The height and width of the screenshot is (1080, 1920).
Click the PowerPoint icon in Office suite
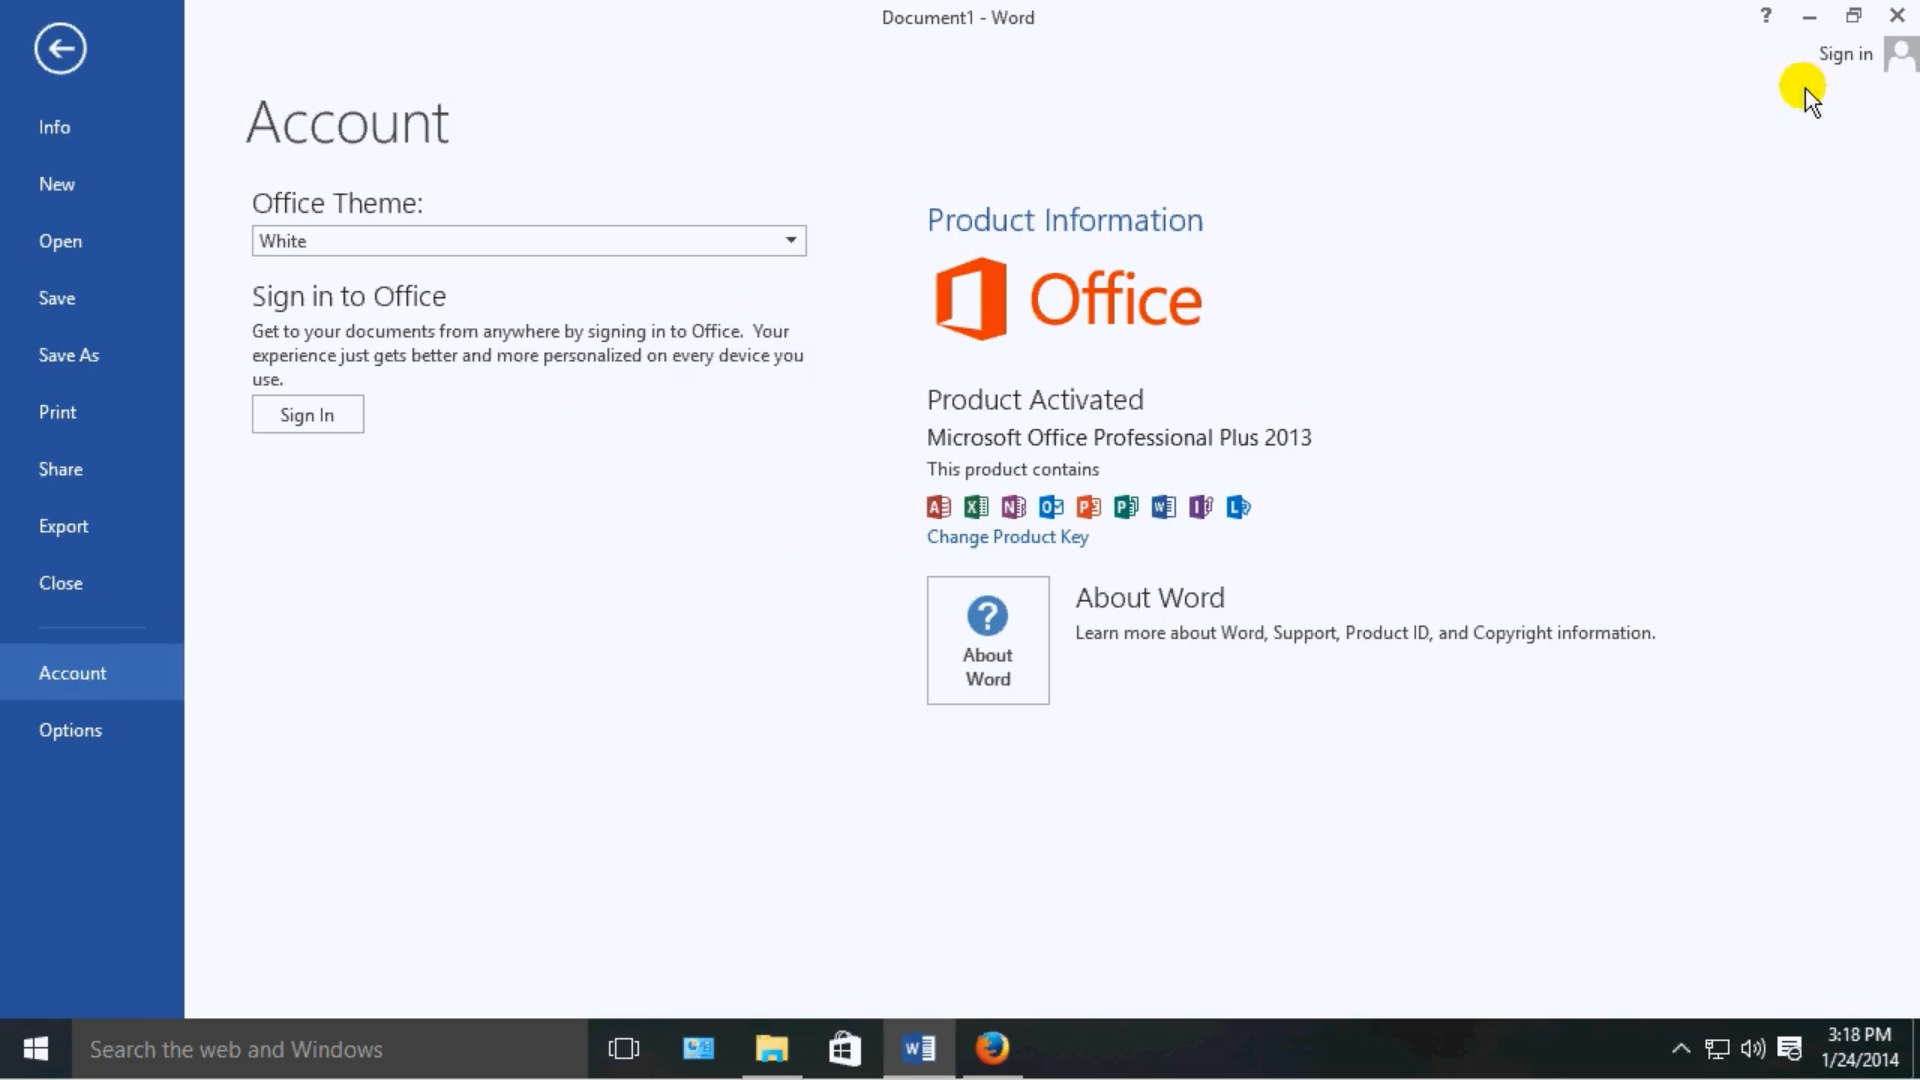pyautogui.click(x=1088, y=506)
